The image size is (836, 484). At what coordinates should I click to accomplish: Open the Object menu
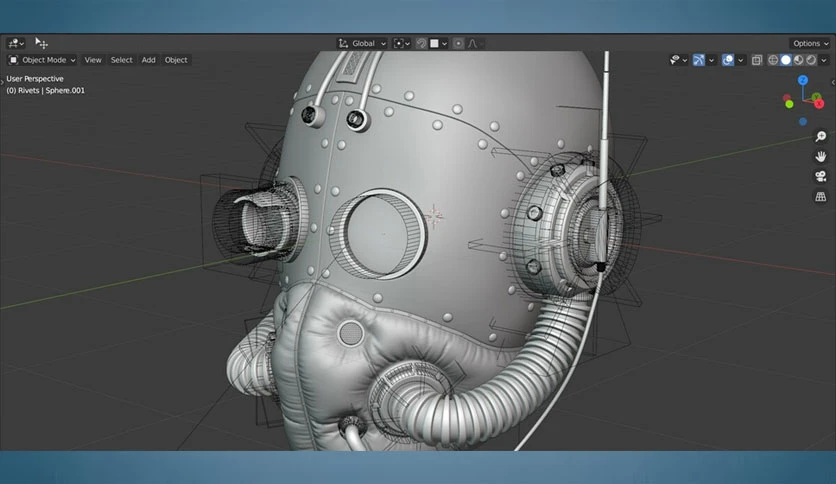(176, 60)
